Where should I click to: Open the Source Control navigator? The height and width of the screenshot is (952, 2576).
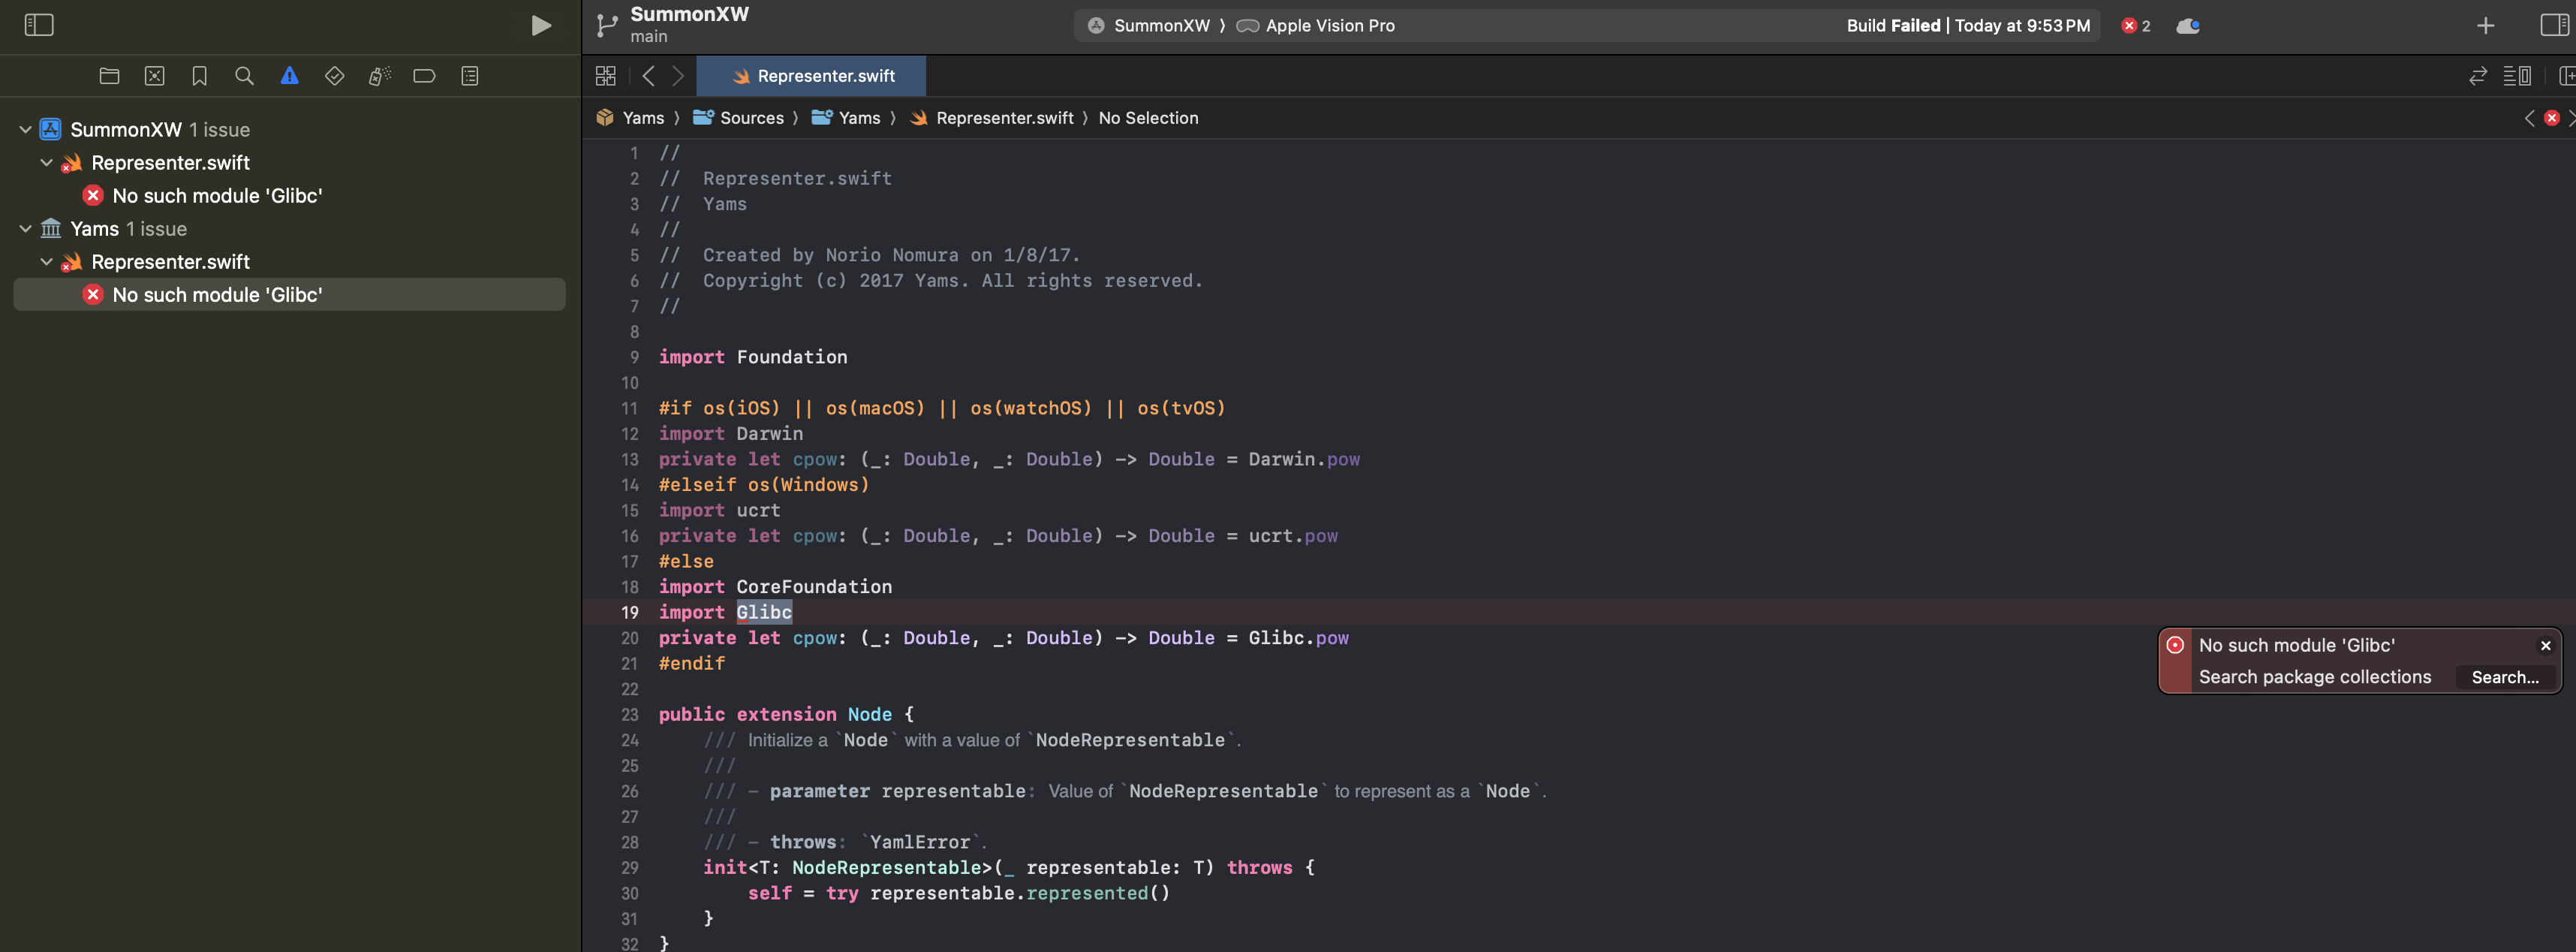tap(154, 76)
